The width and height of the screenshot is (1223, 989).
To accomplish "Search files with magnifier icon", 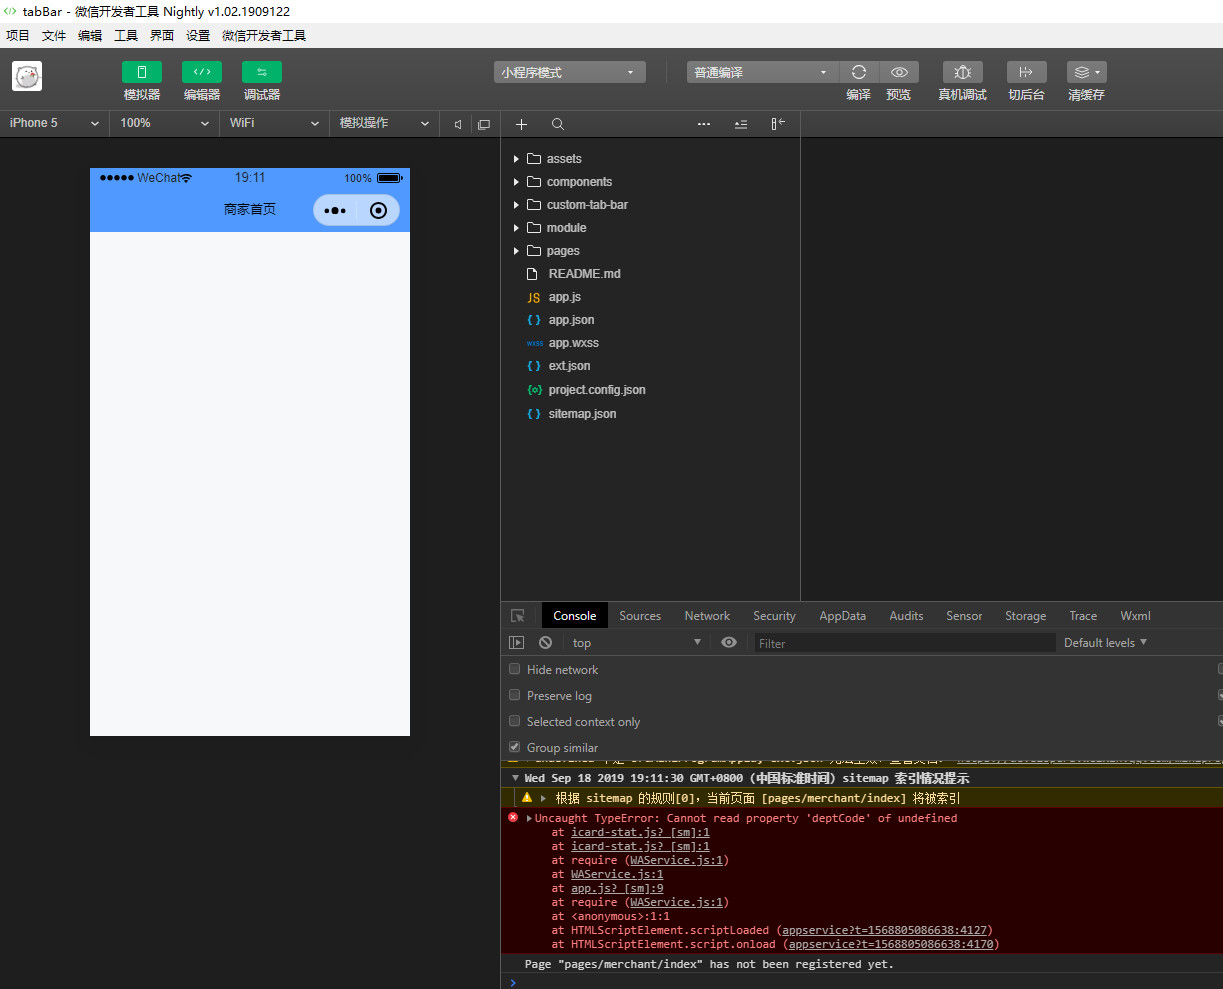I will [x=558, y=124].
